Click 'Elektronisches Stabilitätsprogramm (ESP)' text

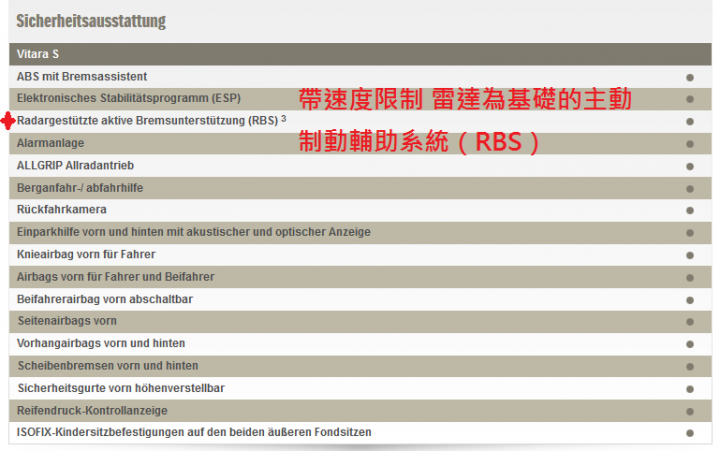coord(129,98)
